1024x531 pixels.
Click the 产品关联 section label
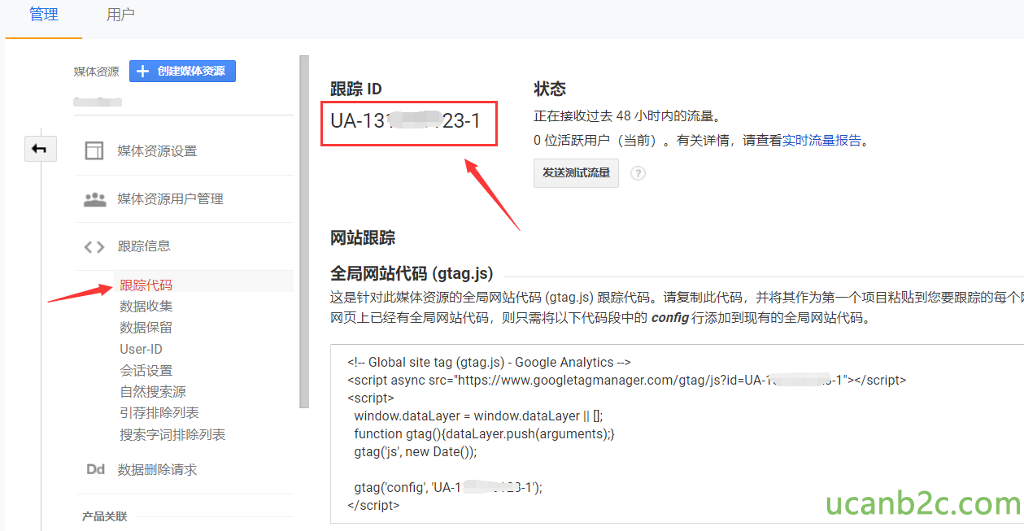coord(104,517)
